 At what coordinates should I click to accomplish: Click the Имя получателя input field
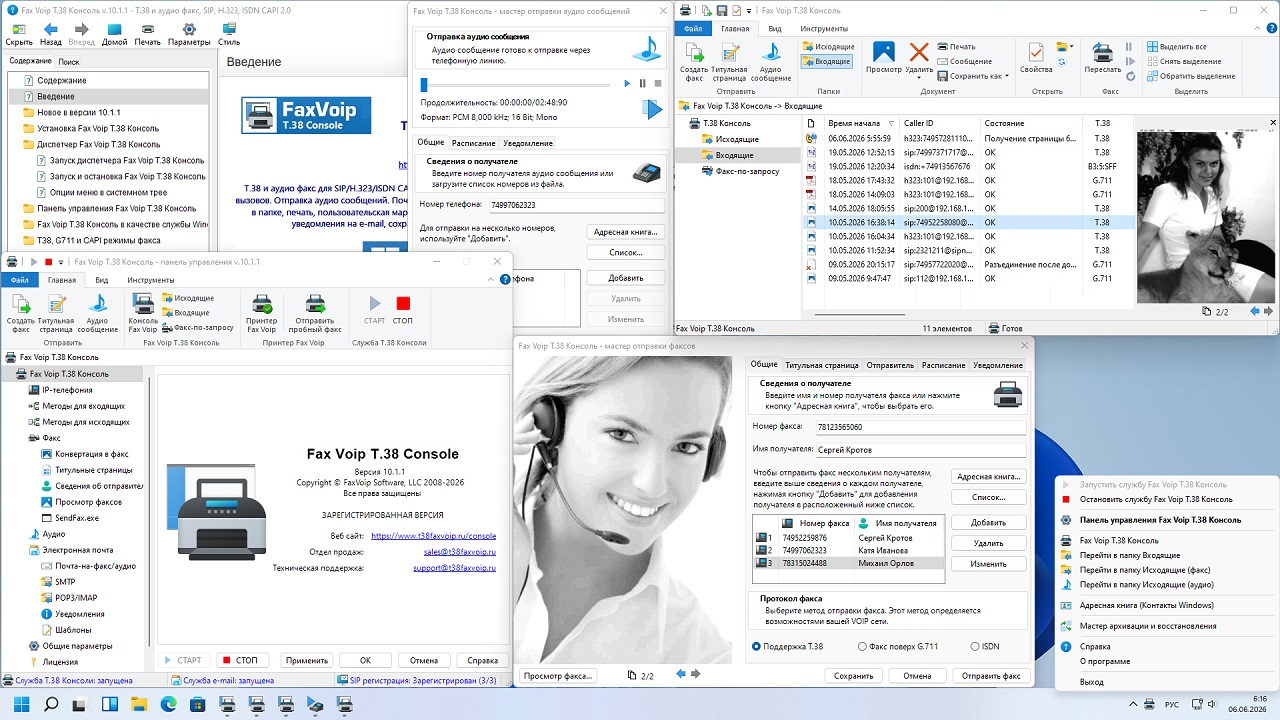[x=921, y=450]
